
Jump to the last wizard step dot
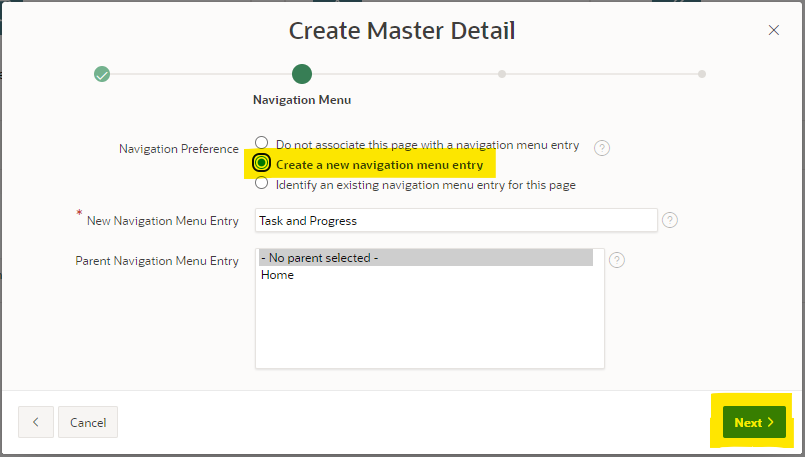pyautogui.click(x=702, y=74)
